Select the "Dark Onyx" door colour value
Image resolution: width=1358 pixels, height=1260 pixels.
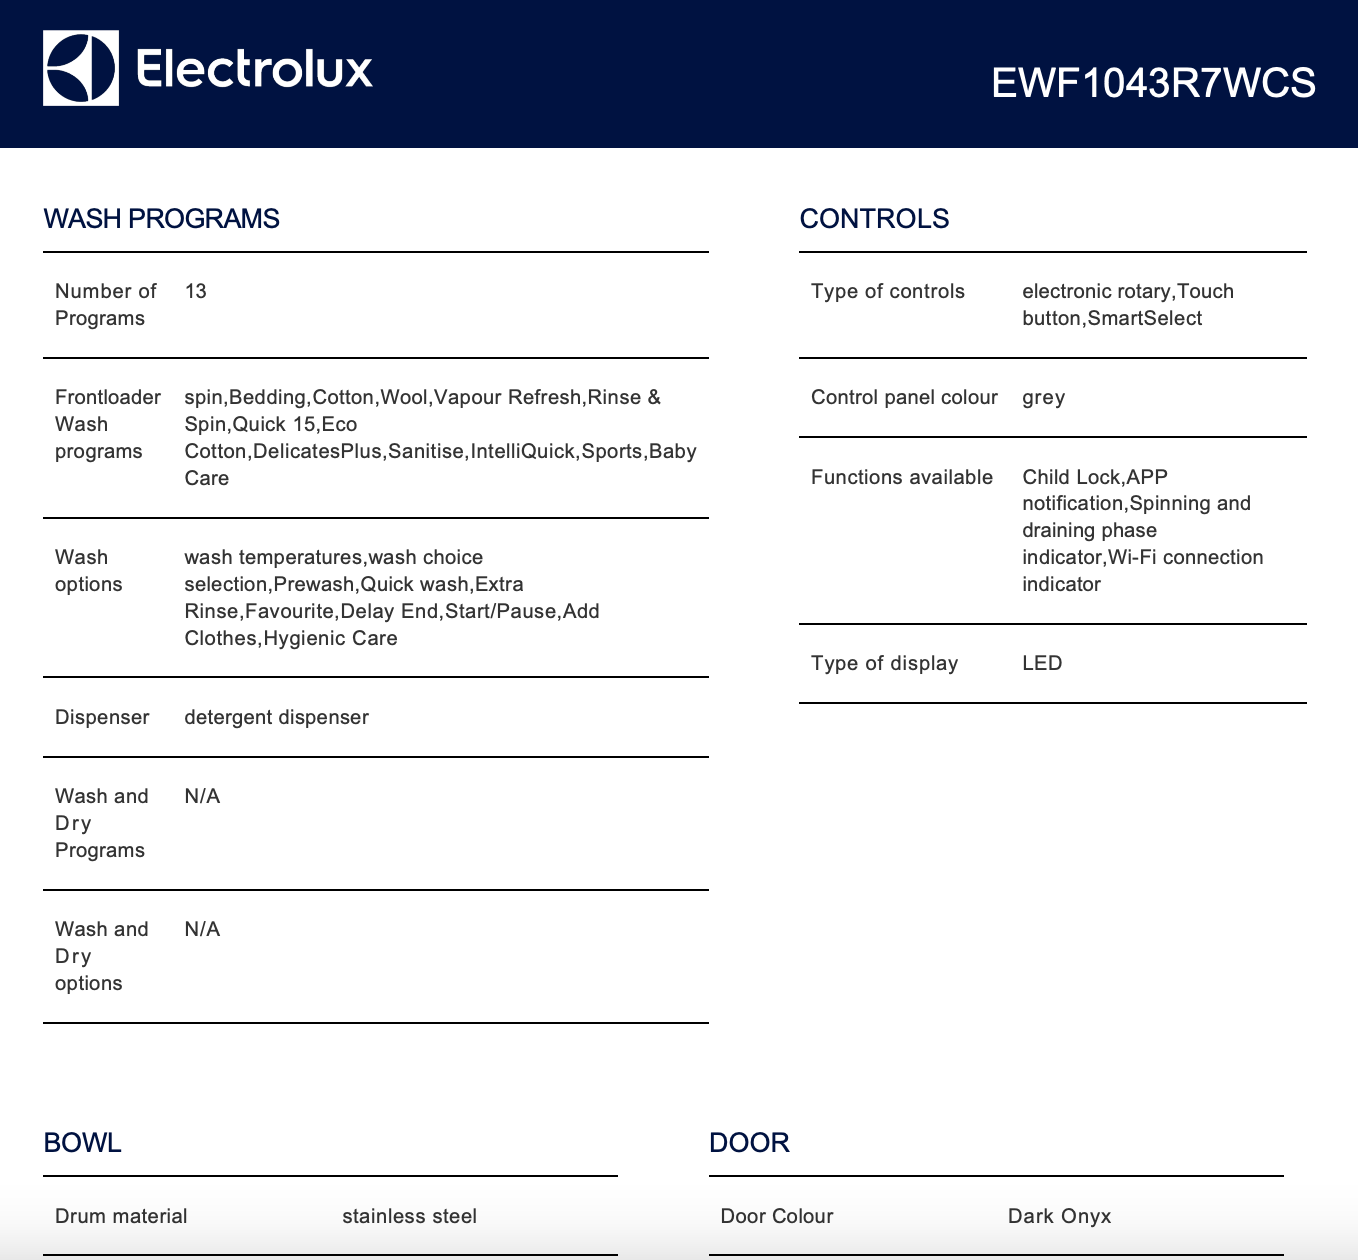click(x=1060, y=1216)
